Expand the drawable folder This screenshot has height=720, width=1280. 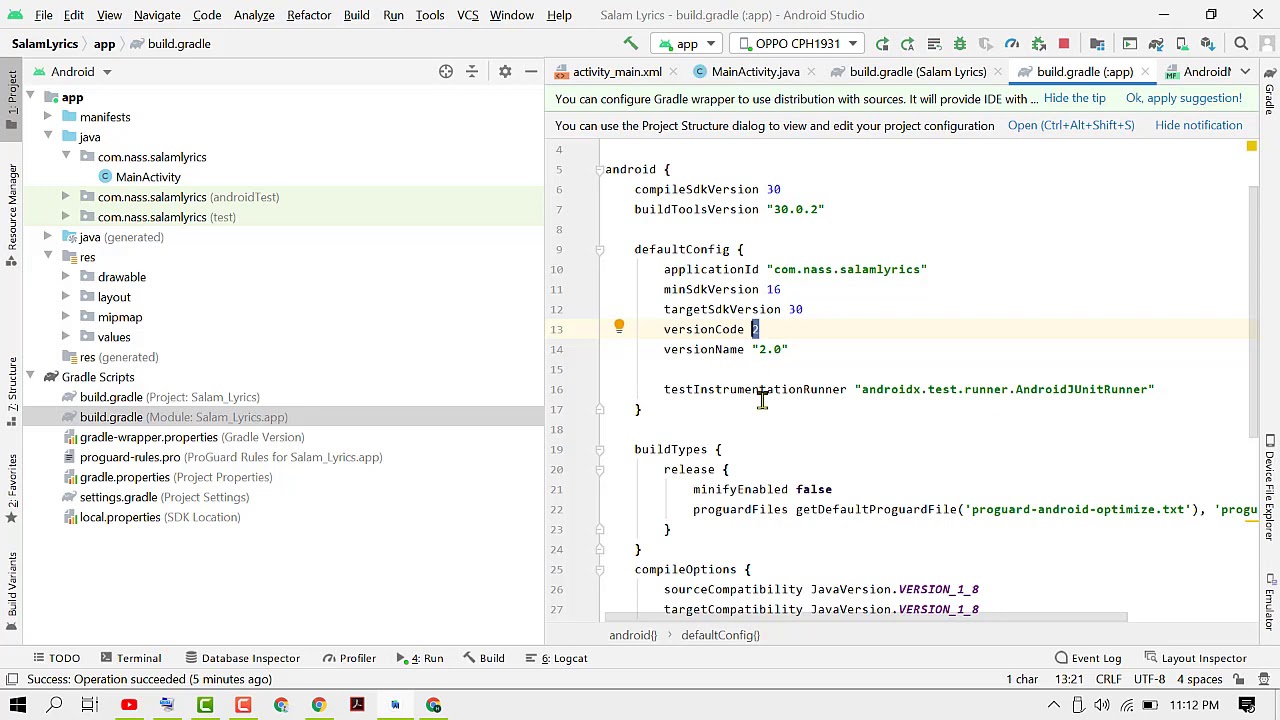tap(65, 277)
